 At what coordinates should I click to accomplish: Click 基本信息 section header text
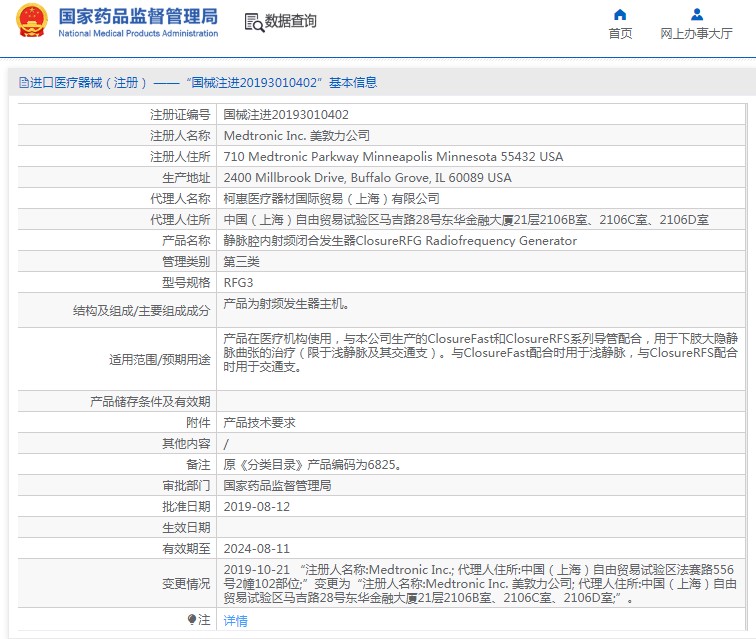click(x=353, y=82)
